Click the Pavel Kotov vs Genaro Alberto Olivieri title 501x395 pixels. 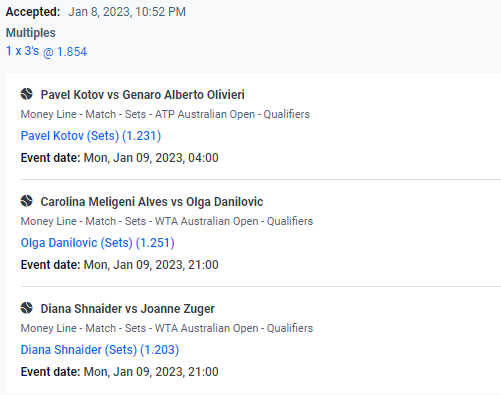point(142,95)
